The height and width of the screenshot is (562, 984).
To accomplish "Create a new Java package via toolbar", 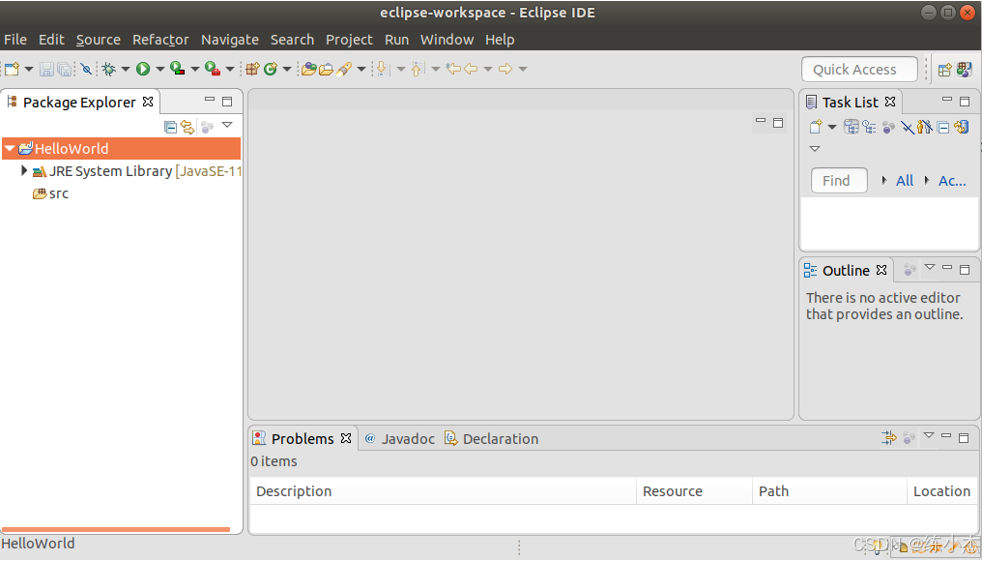I will tap(252, 69).
